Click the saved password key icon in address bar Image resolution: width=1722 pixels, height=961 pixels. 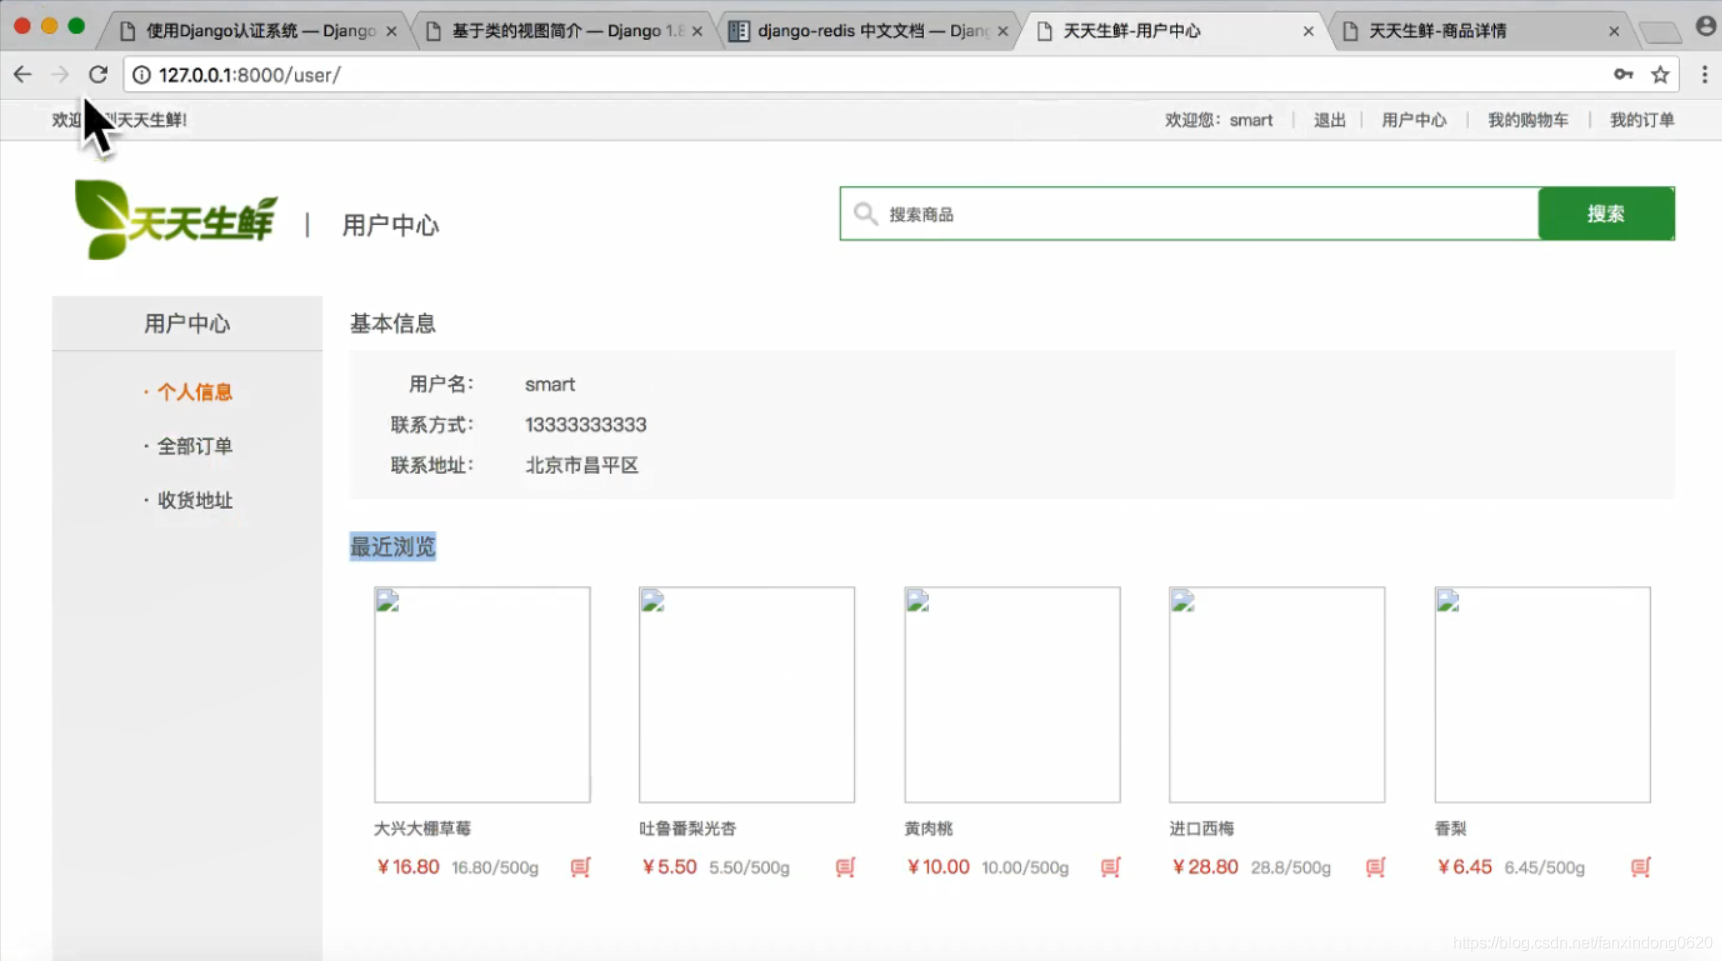(1624, 74)
